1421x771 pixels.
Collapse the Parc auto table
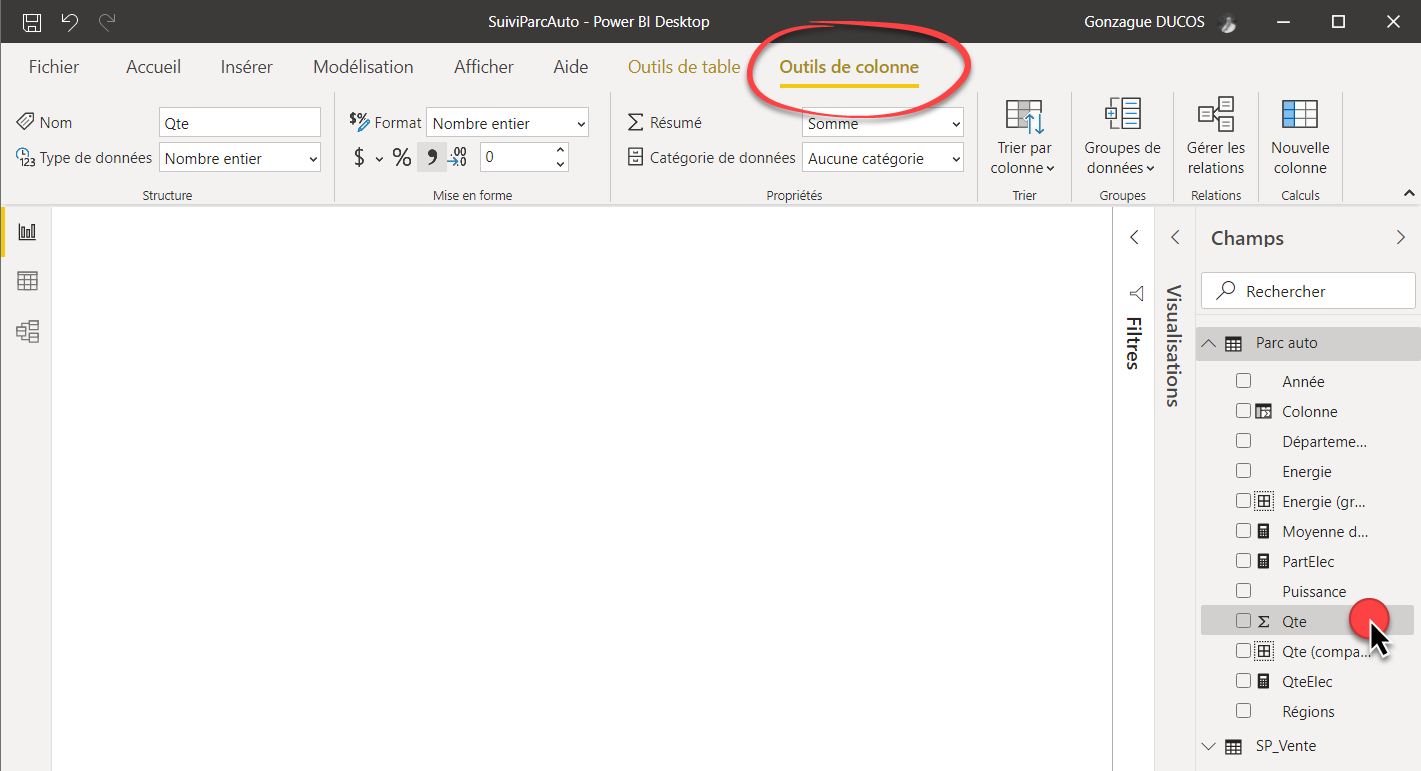pyautogui.click(x=1209, y=343)
